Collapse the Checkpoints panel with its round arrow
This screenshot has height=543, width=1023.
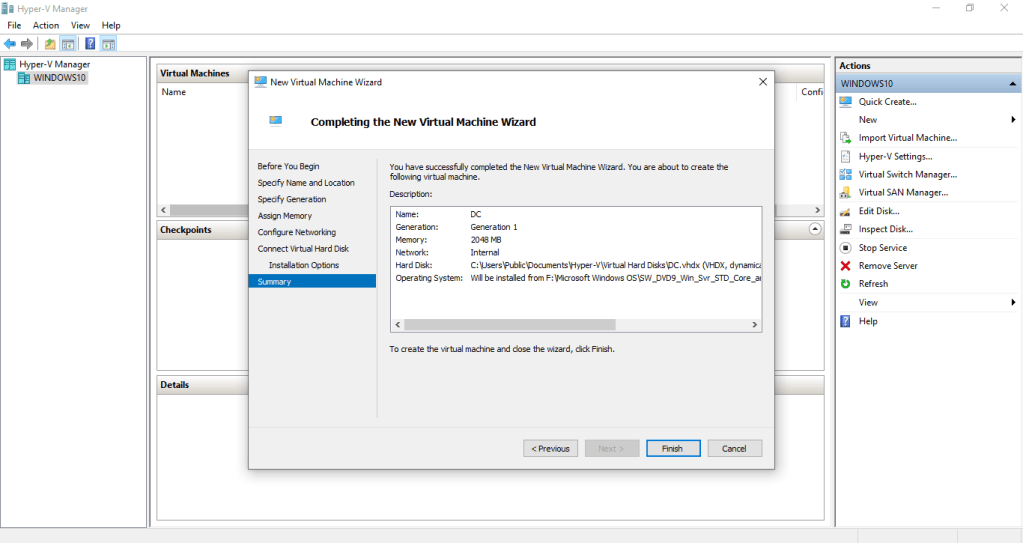[815, 229]
